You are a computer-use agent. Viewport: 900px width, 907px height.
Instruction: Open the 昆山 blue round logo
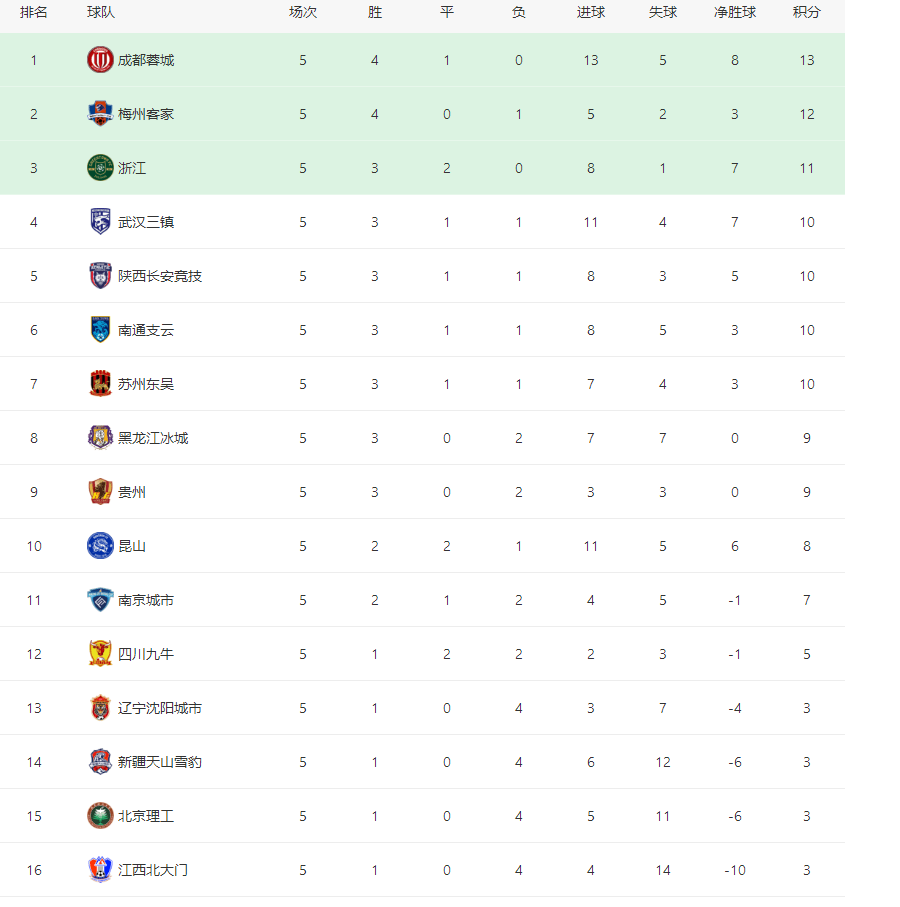tap(100, 545)
